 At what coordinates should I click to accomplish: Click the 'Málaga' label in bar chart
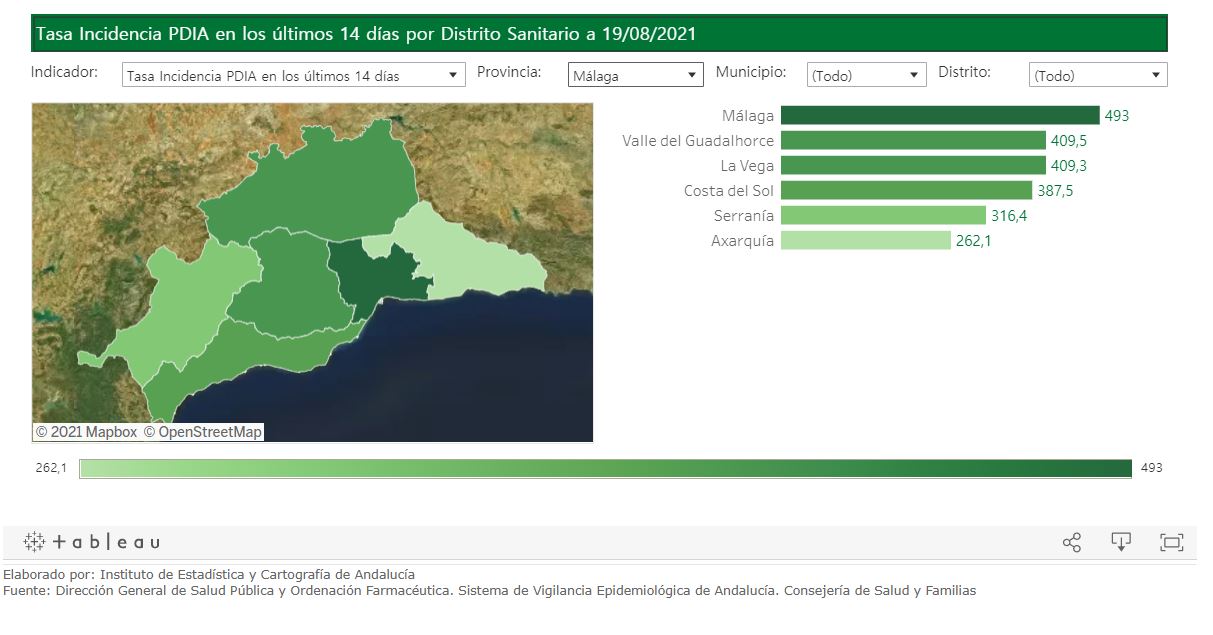coord(747,116)
